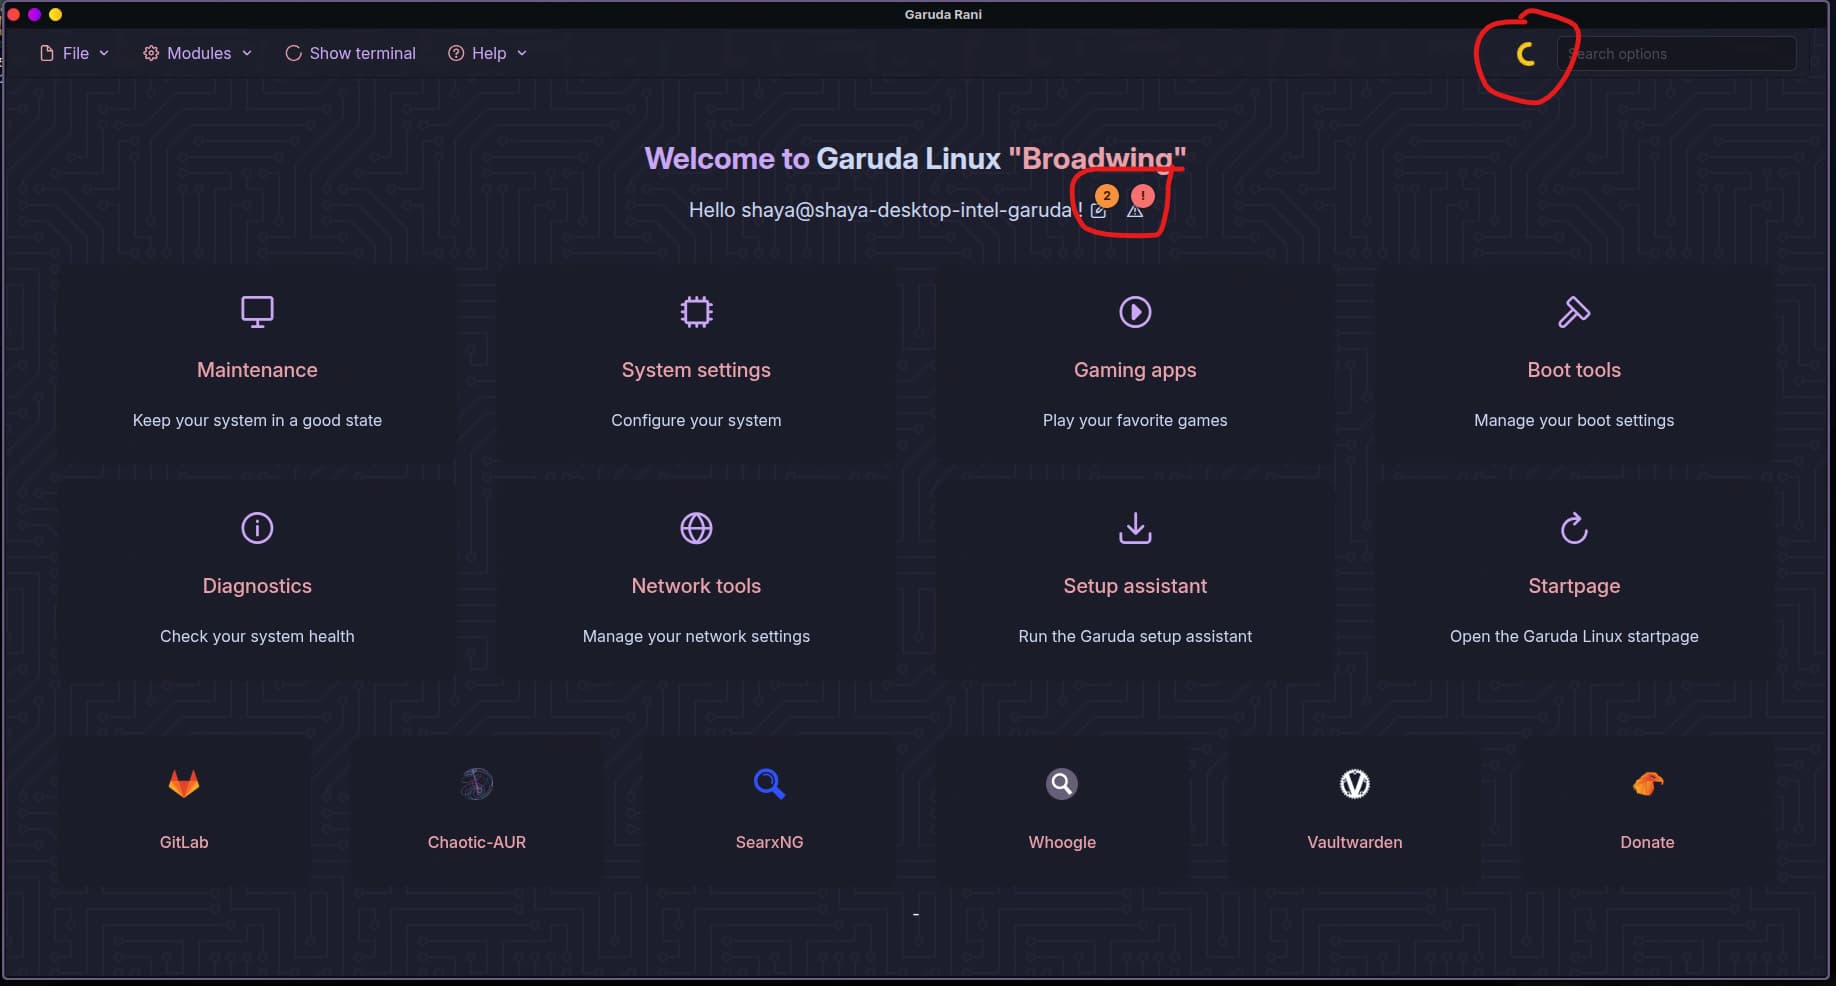Image resolution: width=1836 pixels, height=986 pixels.
Task: Click the Hello shaya@shaya-desktop-intel-garuda greeting
Action: 885,210
